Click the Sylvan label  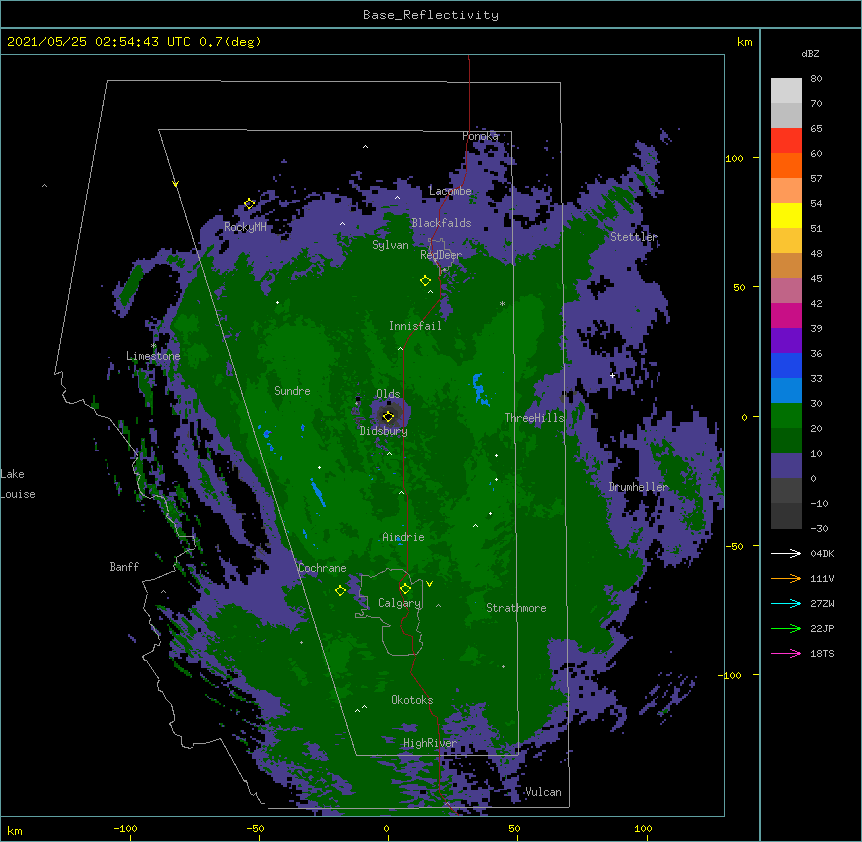tap(390, 245)
